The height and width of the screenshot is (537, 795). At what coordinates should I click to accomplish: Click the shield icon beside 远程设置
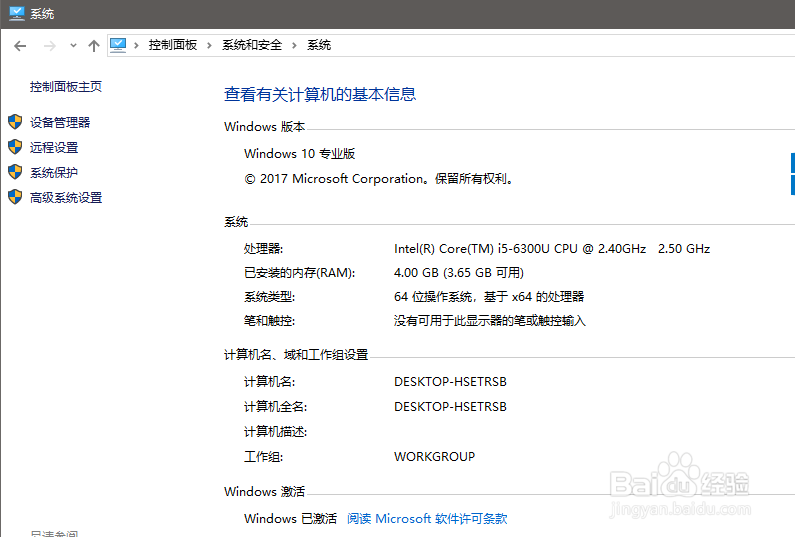pos(15,147)
